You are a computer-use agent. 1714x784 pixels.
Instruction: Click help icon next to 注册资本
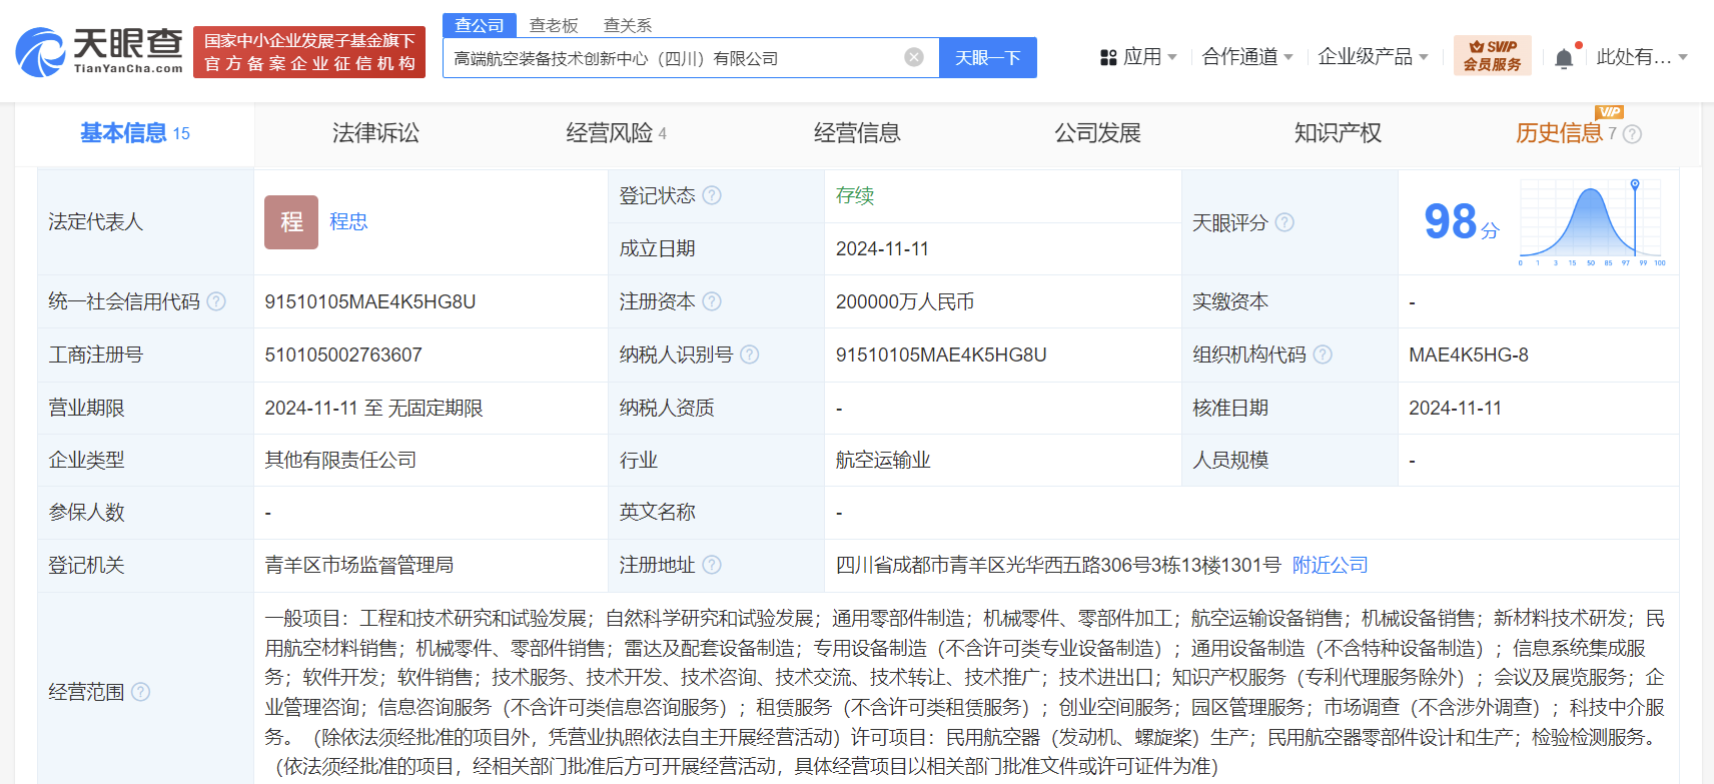[712, 302]
